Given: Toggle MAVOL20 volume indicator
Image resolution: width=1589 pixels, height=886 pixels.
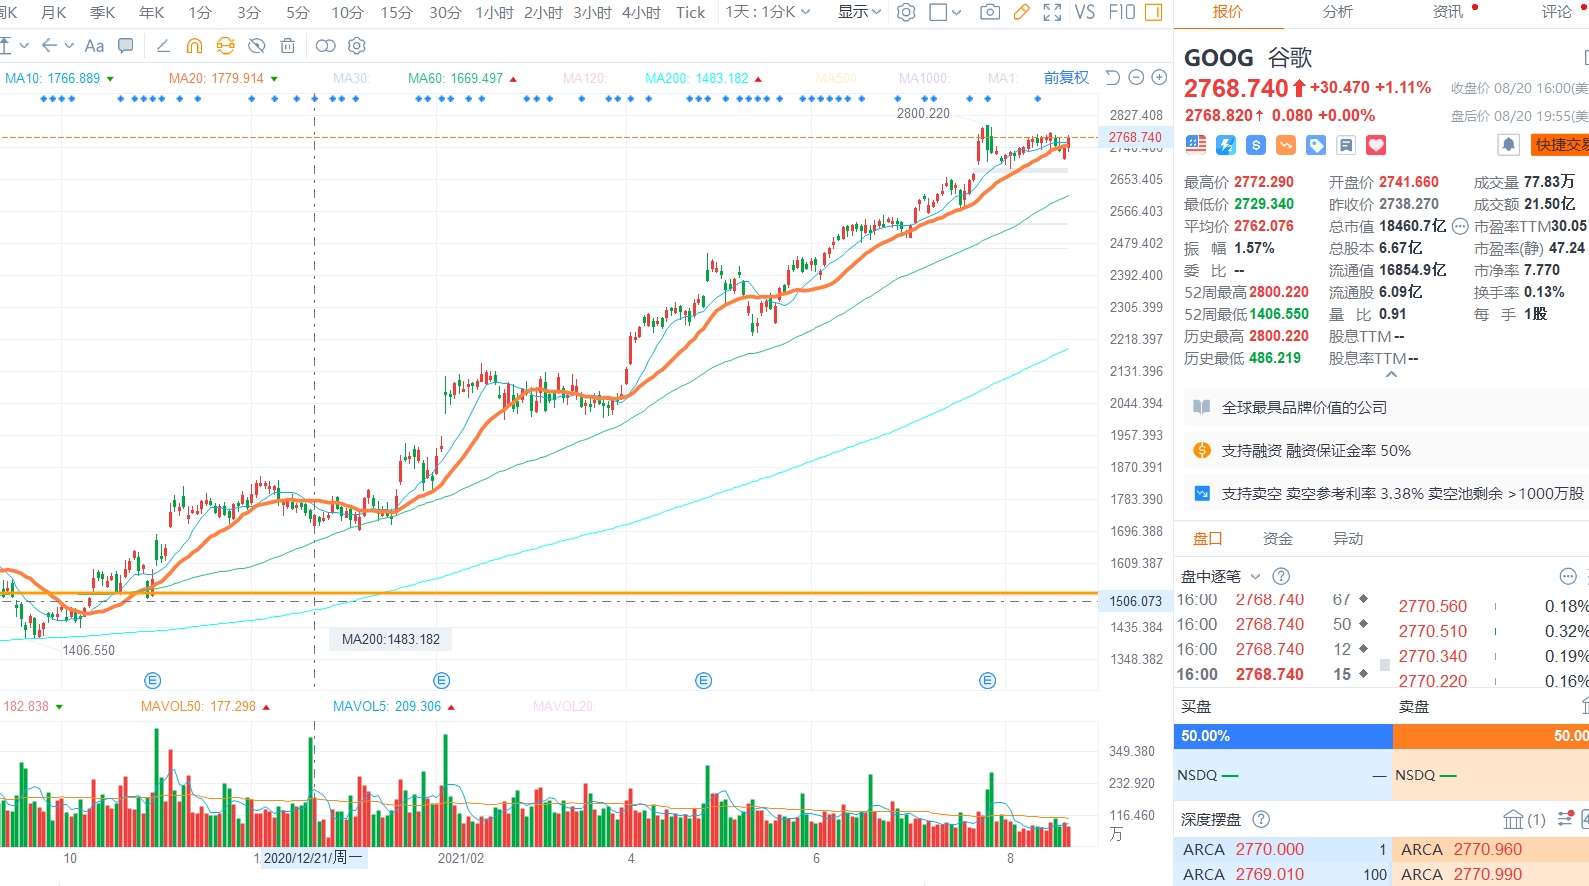Looking at the screenshot, I should click(564, 706).
